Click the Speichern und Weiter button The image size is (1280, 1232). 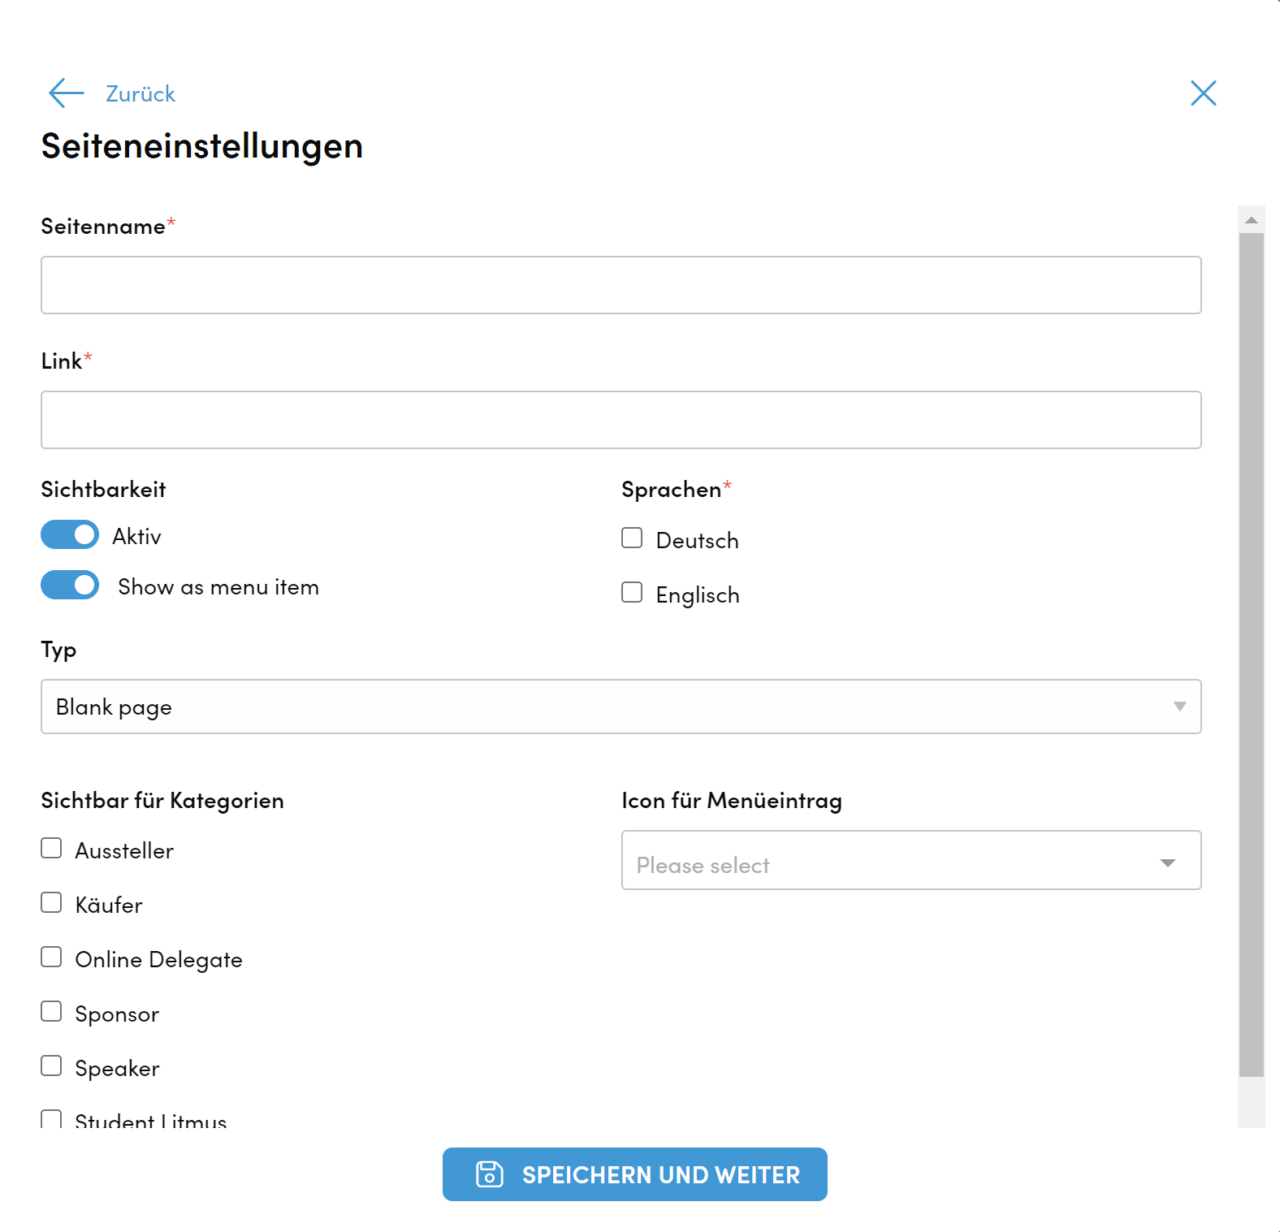tap(635, 1174)
